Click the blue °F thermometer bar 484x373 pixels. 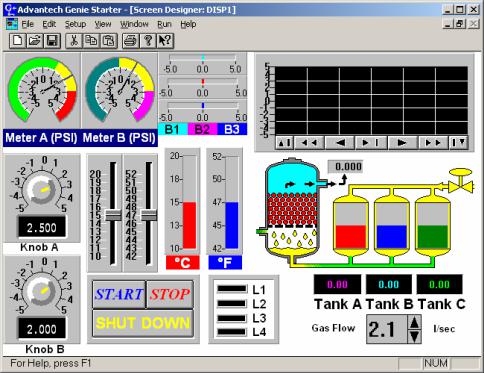(232, 225)
